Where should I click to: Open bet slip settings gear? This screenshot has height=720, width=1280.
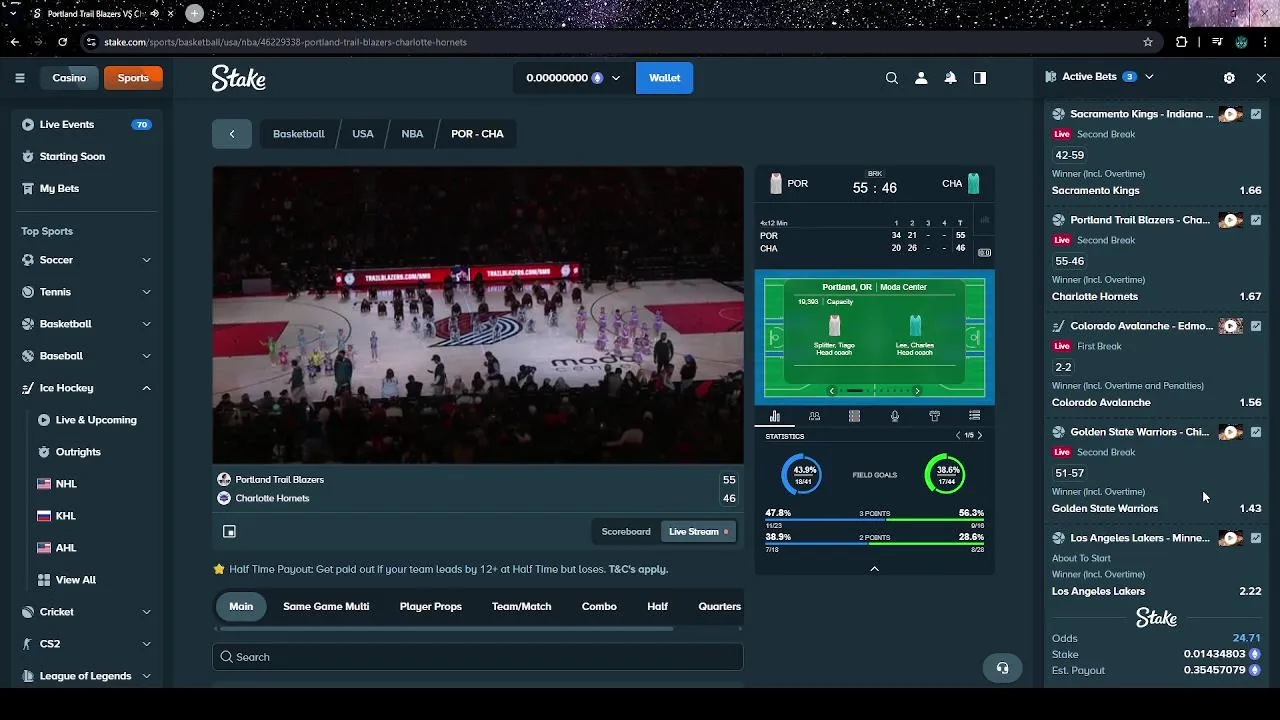pyautogui.click(x=1229, y=77)
